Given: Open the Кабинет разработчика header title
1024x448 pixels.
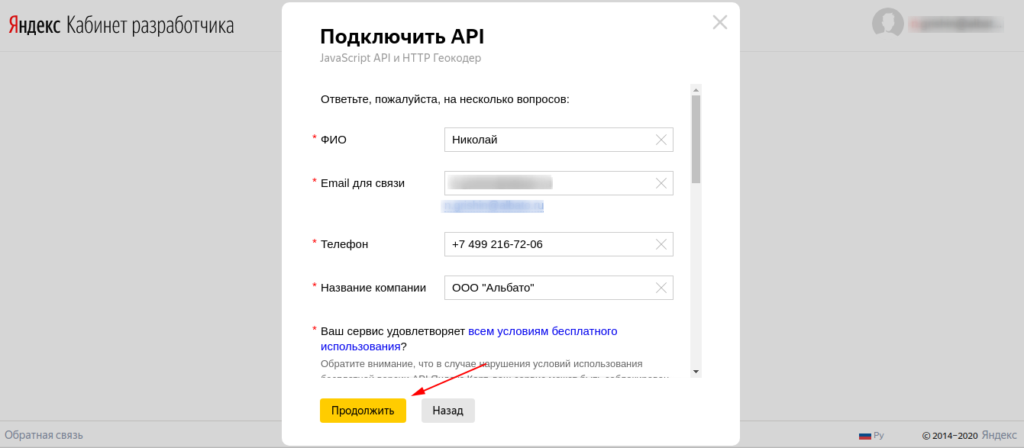Looking at the screenshot, I should [150, 26].
